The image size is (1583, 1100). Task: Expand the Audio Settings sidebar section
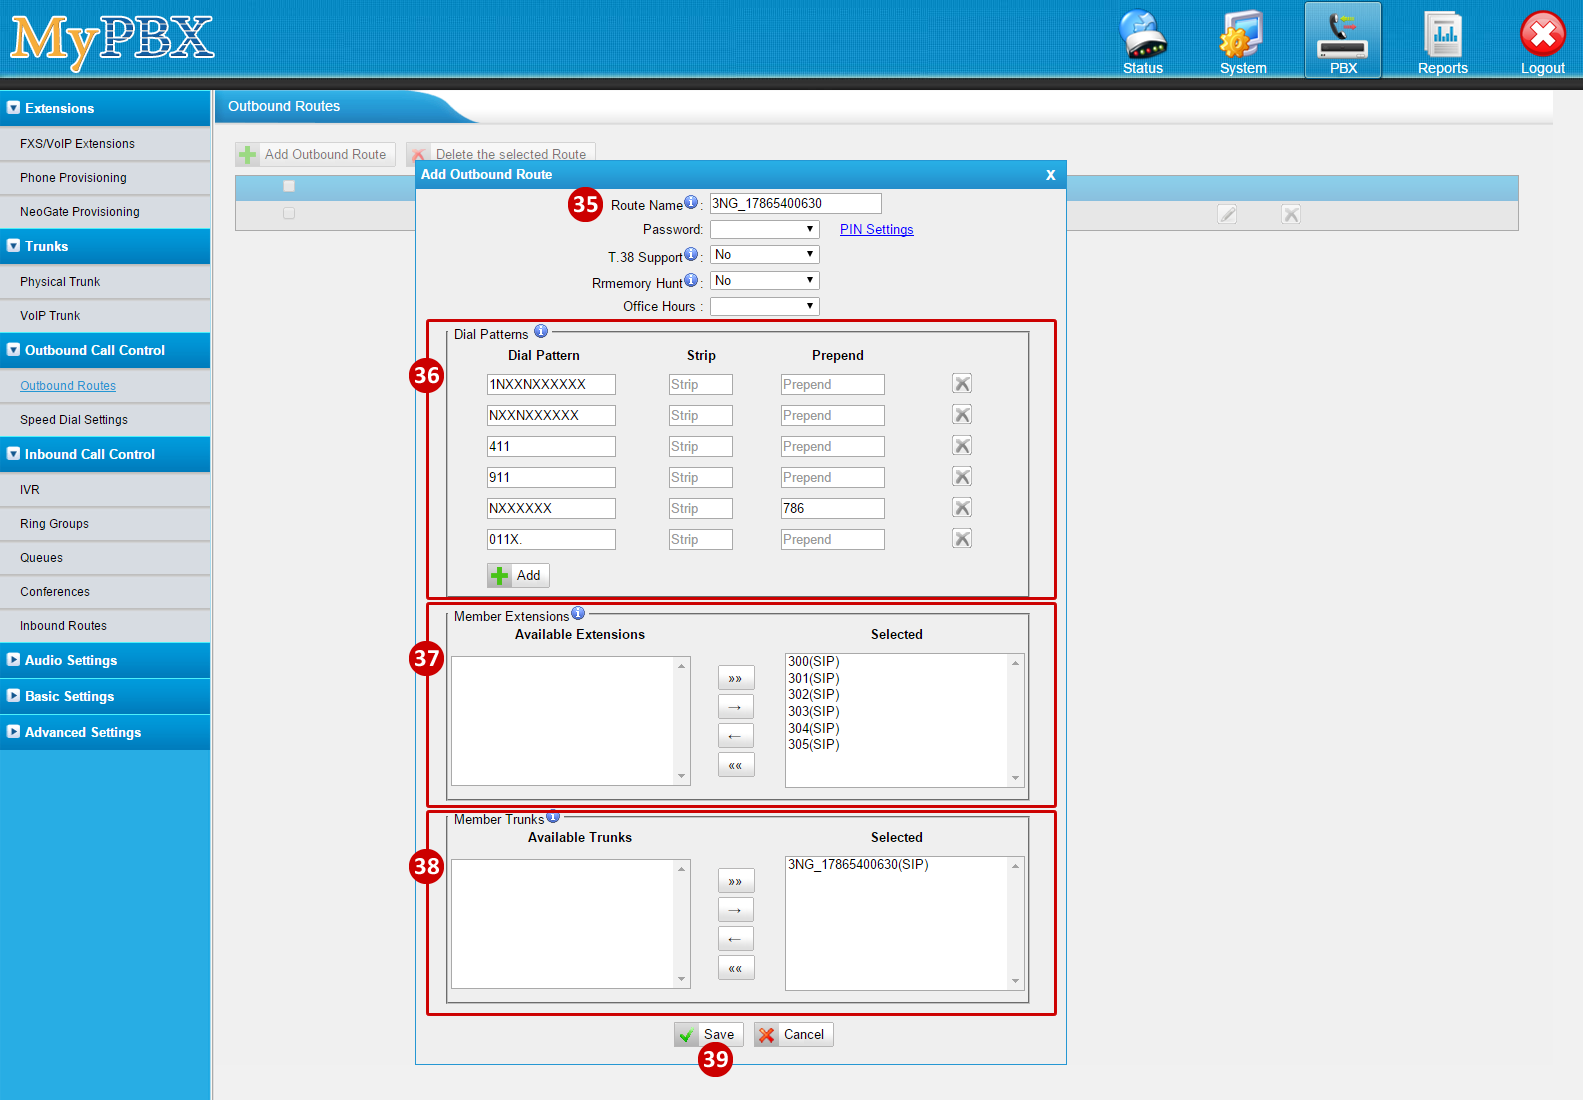tap(71, 660)
